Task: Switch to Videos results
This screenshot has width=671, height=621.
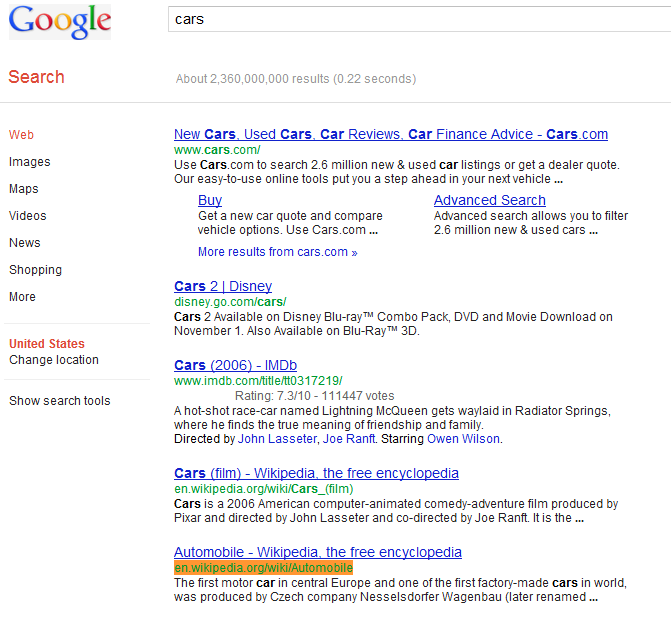Action: tap(27, 216)
